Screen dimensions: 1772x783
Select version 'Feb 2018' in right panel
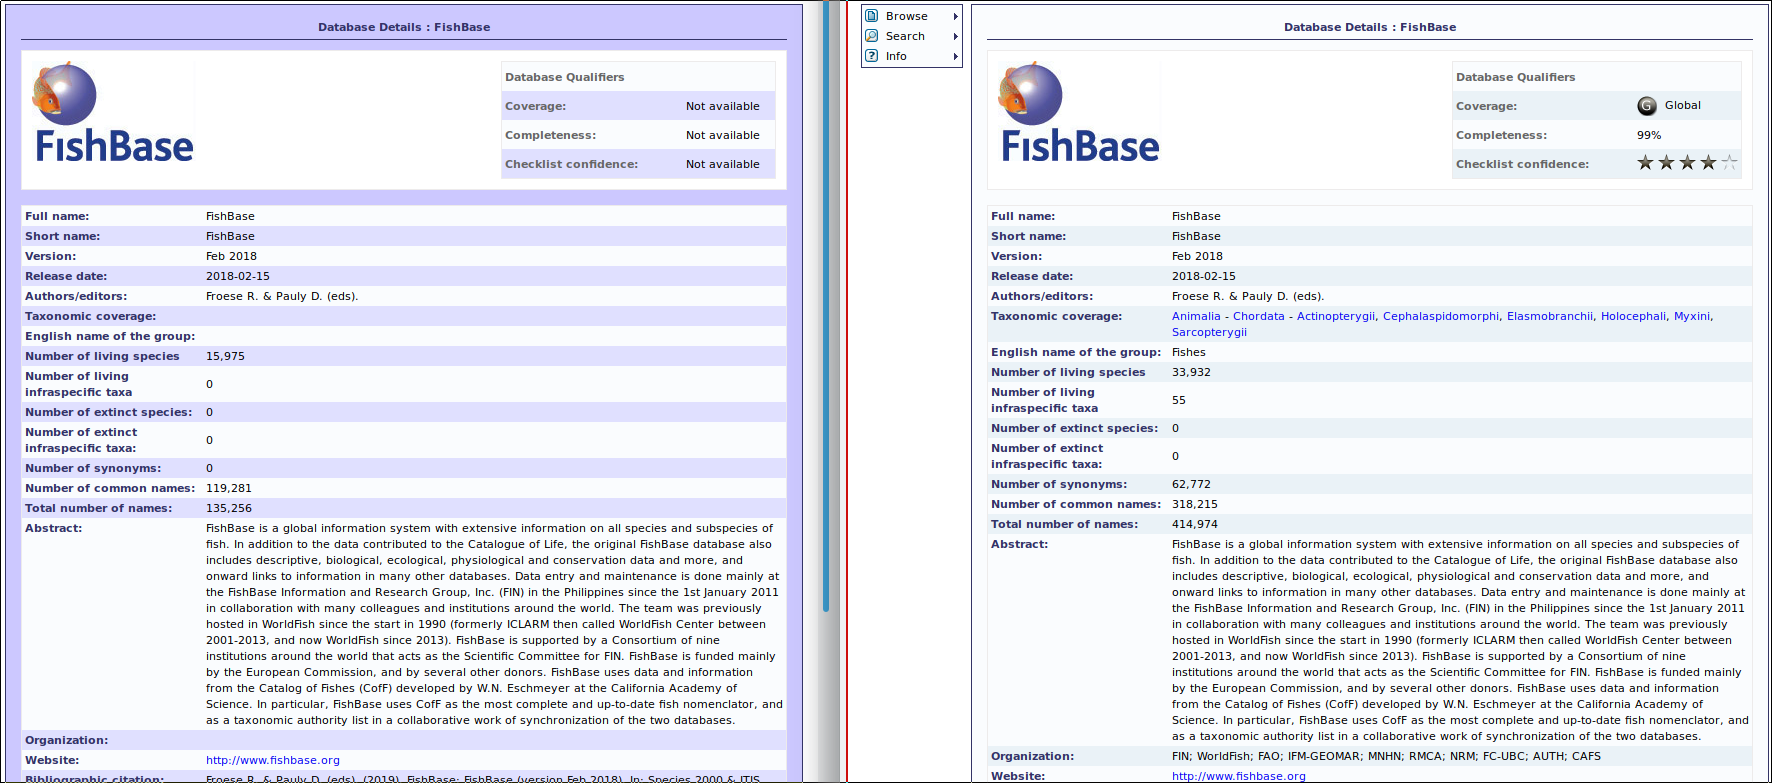(1197, 256)
